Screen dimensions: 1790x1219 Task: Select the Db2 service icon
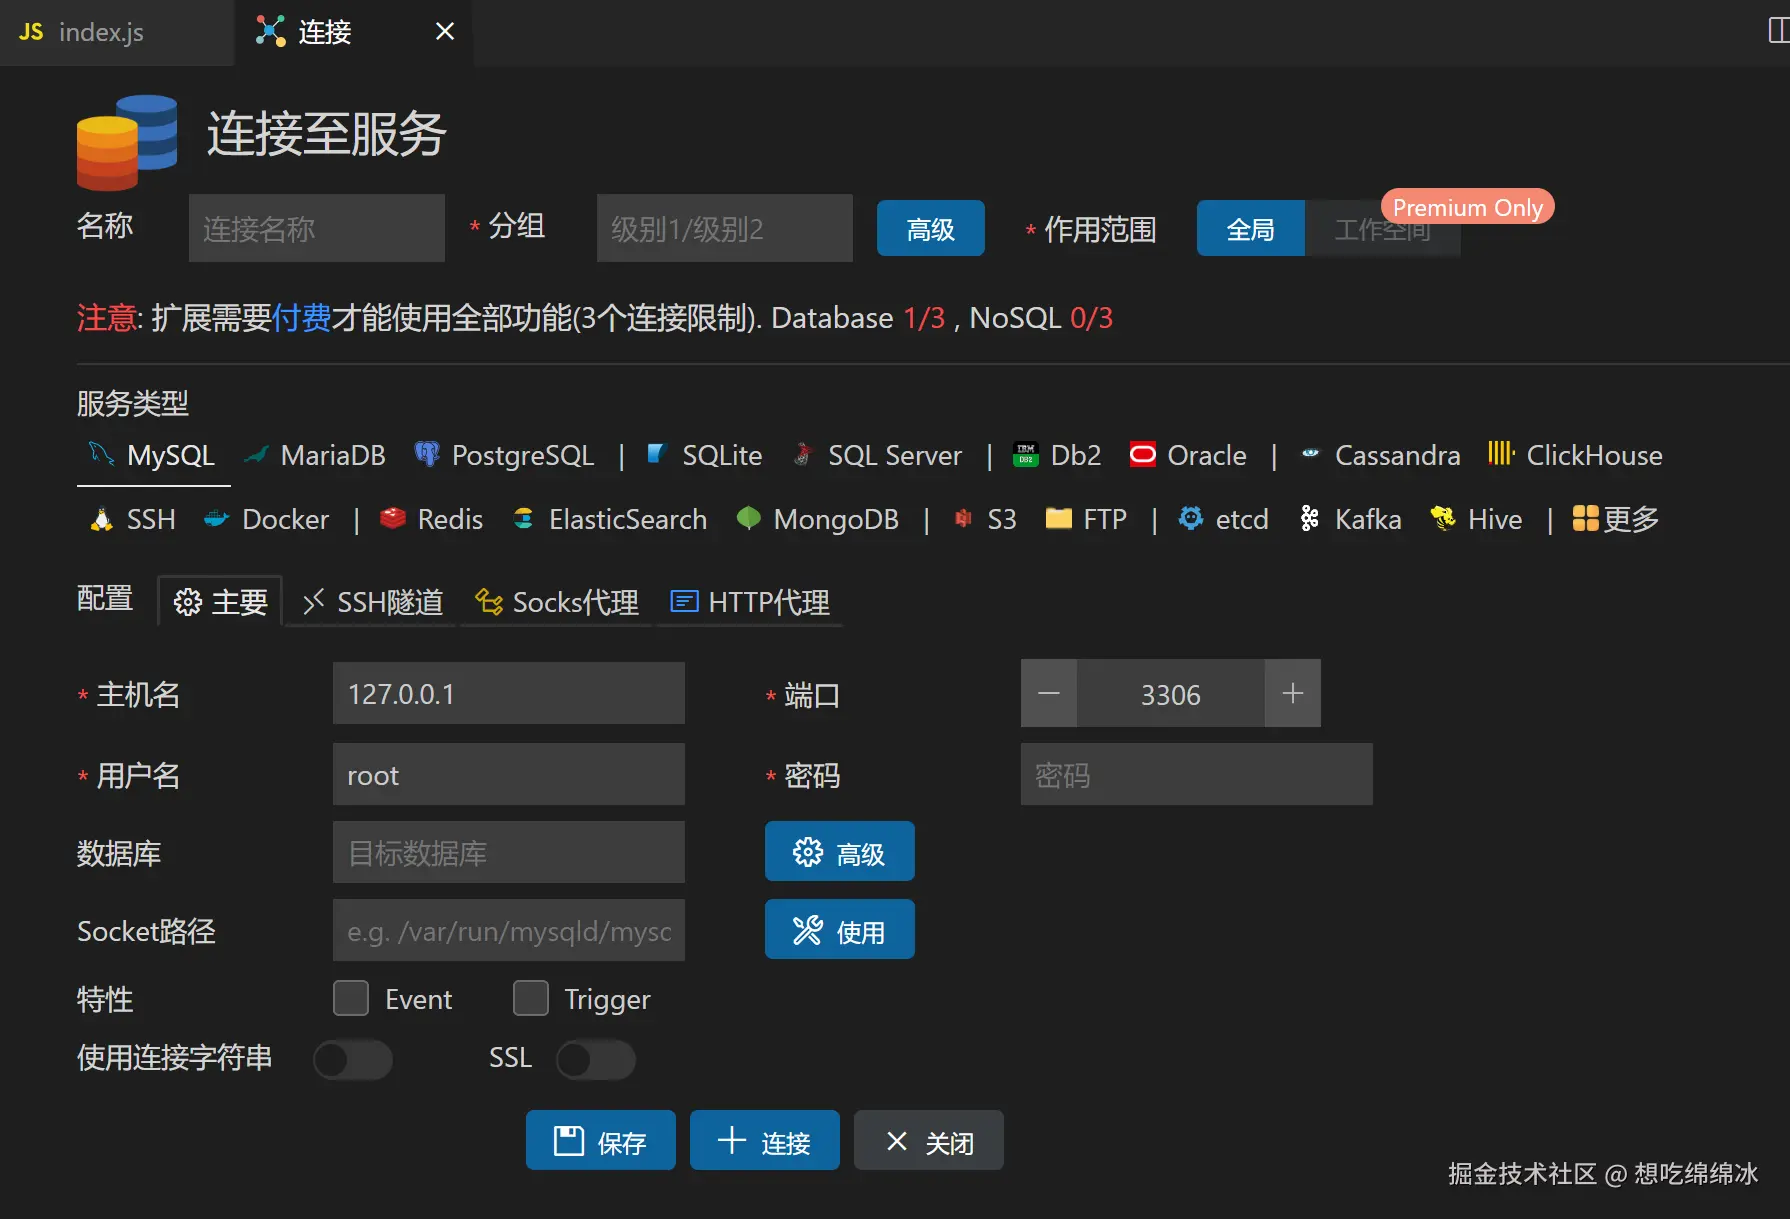tap(1026, 455)
